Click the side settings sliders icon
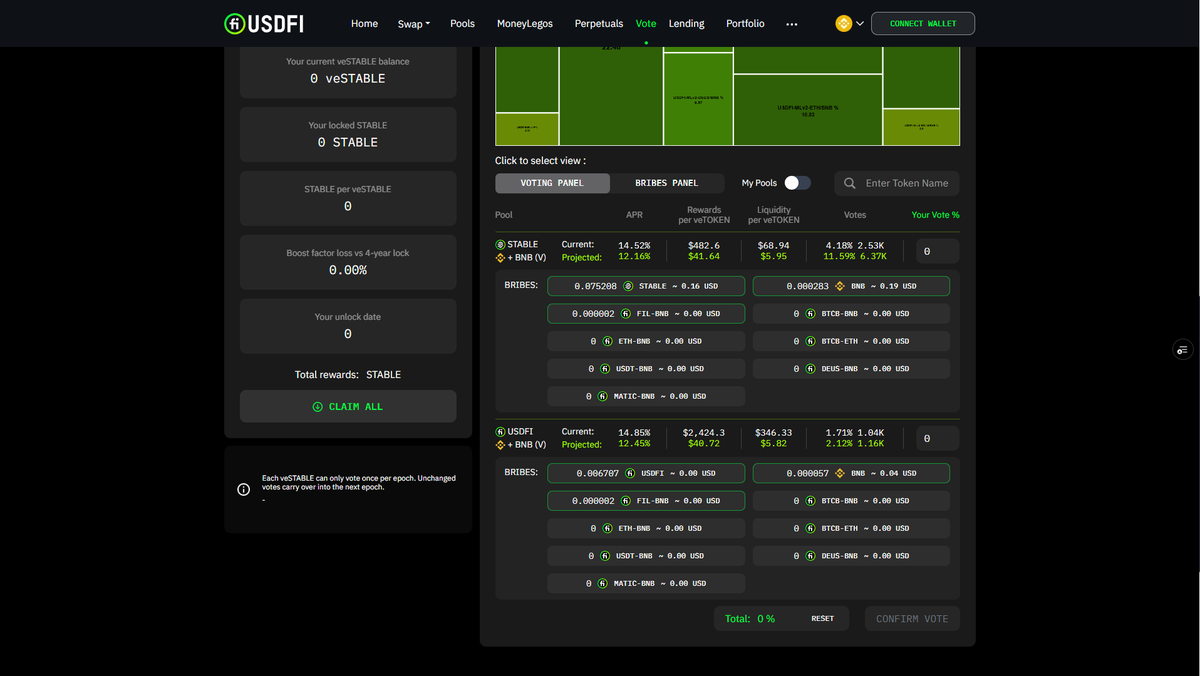Viewport: 1200px width, 676px height. [1182, 350]
